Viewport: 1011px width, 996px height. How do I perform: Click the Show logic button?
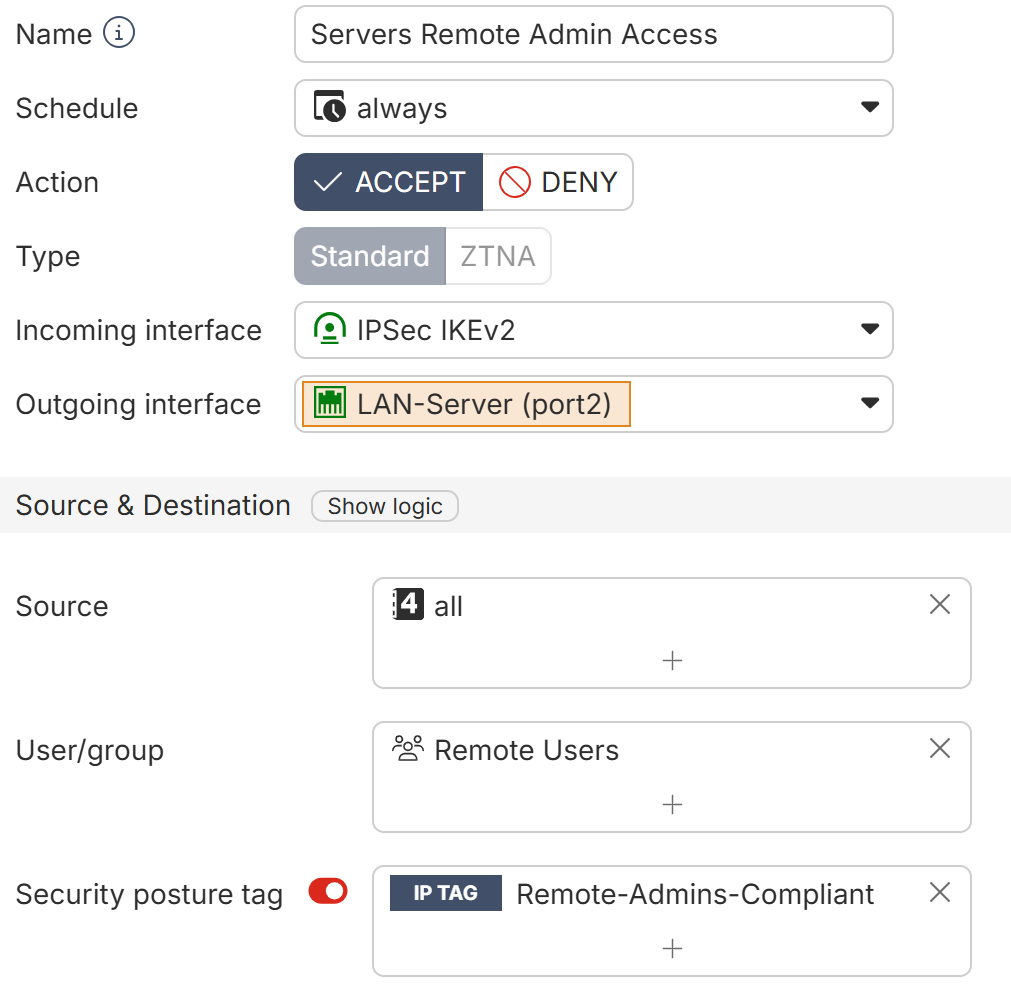coord(385,506)
